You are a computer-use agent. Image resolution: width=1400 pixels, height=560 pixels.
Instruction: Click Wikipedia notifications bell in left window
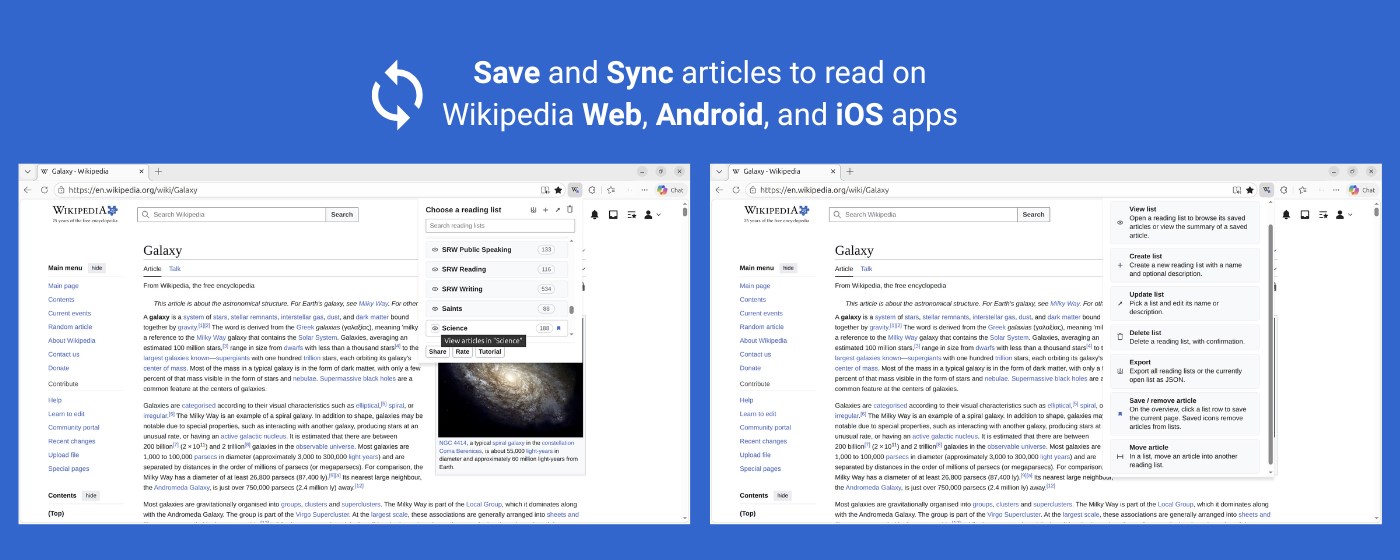coord(595,214)
